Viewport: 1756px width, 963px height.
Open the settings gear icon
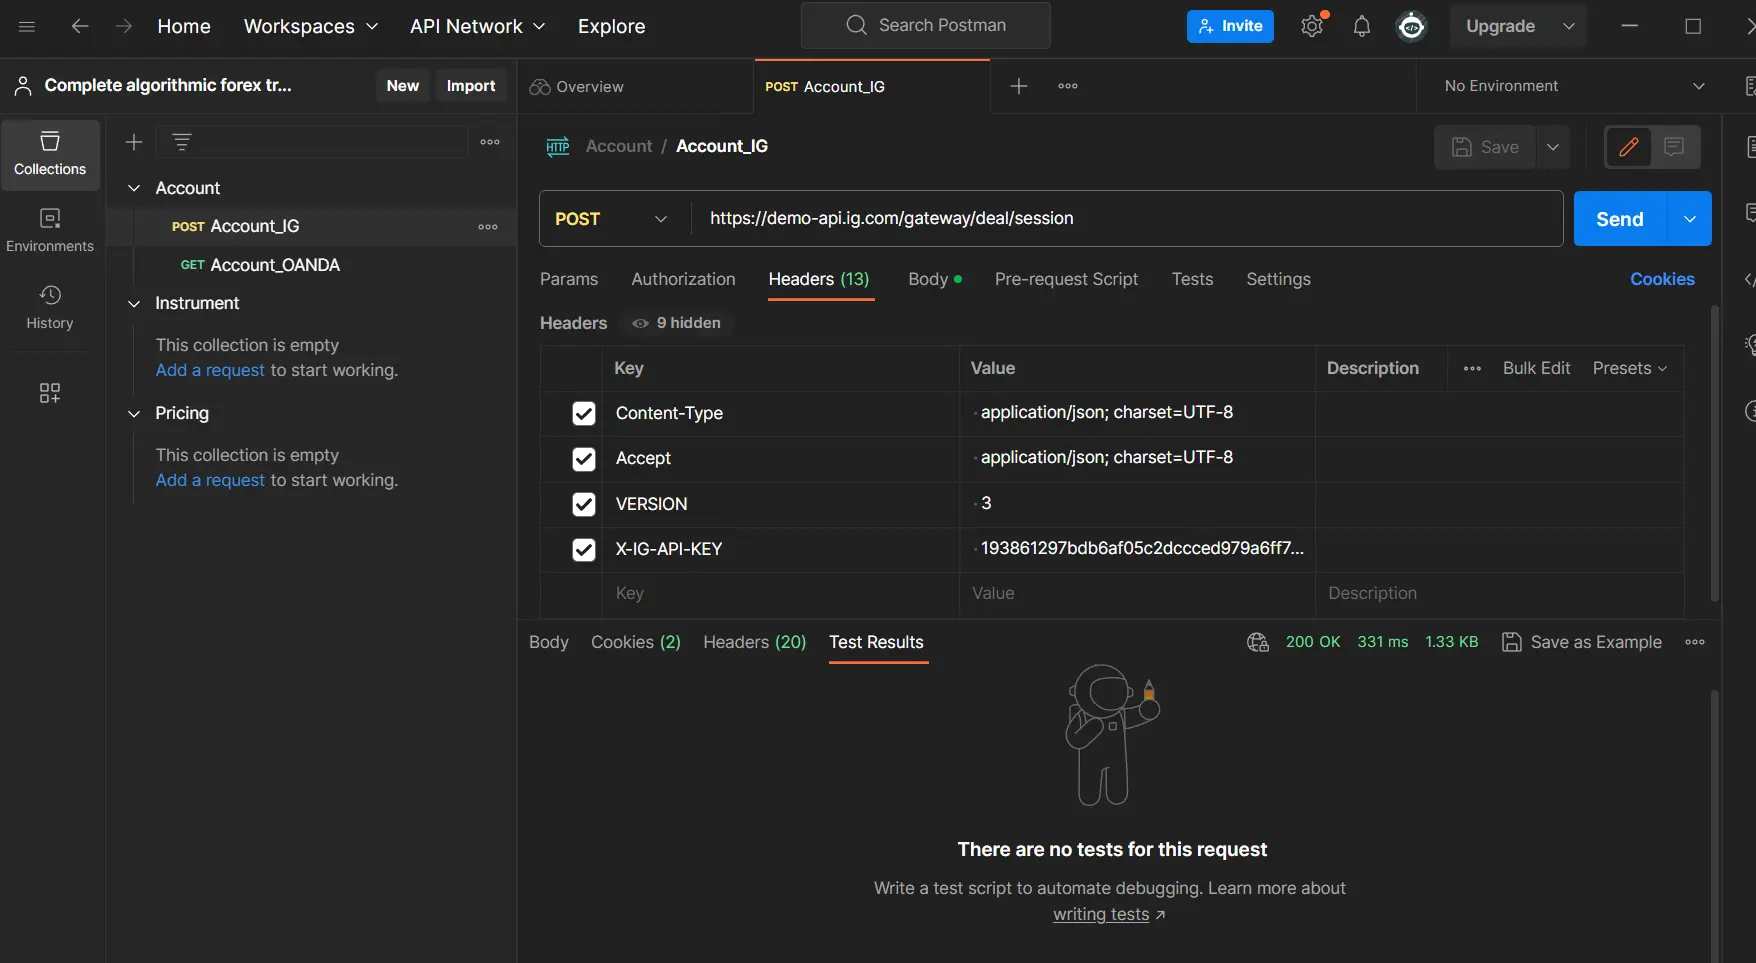coord(1312,26)
